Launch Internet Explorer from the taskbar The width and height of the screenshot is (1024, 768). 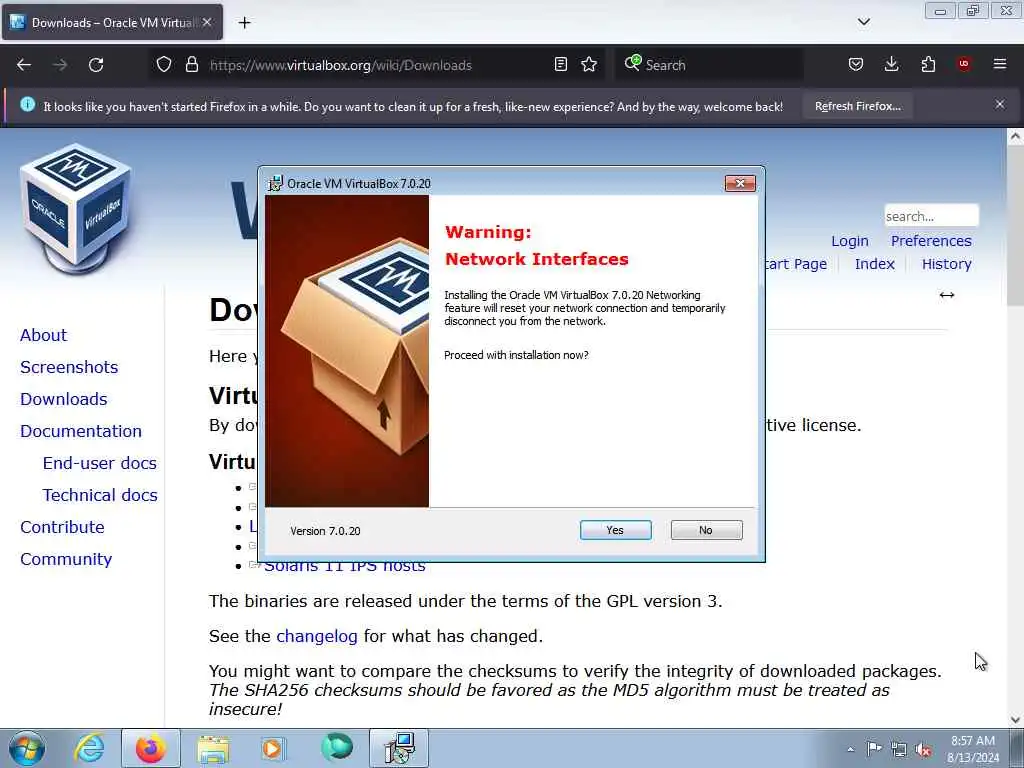tap(89, 748)
